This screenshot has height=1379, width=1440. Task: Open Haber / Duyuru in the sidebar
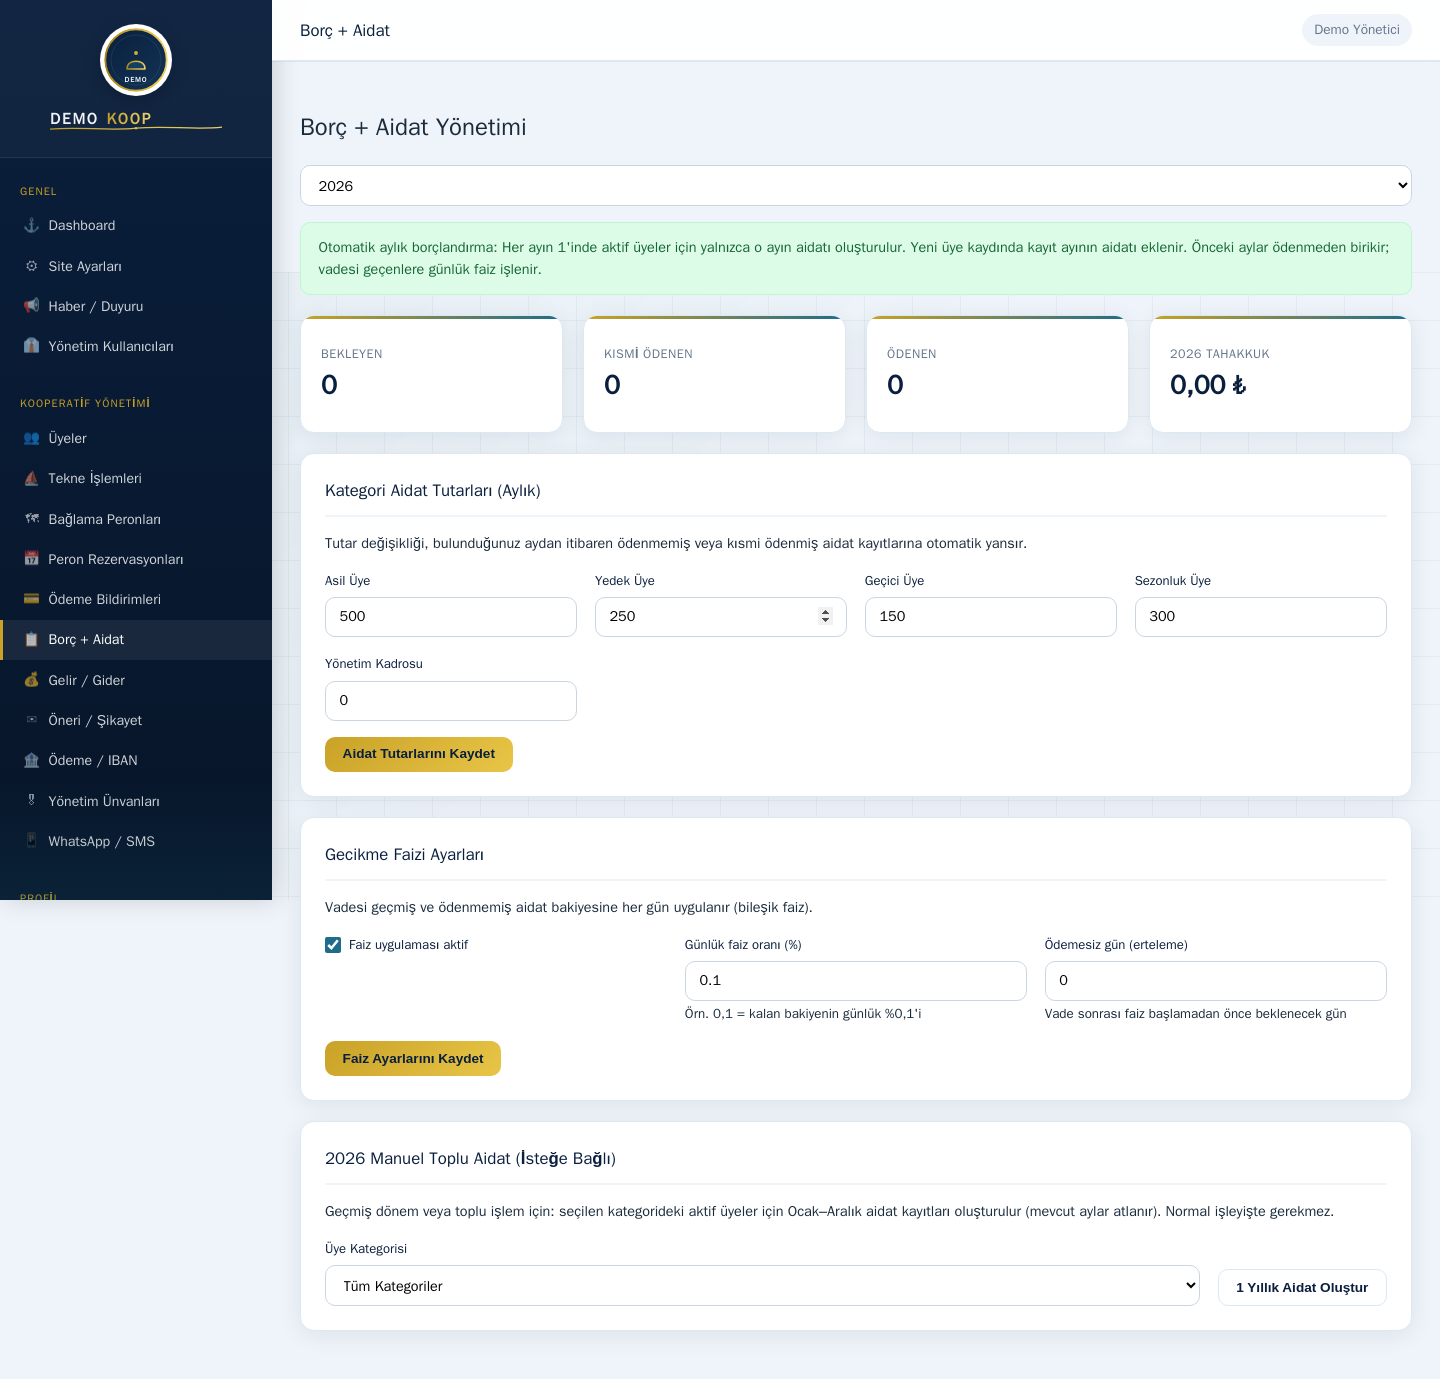pyautogui.click(x=136, y=306)
